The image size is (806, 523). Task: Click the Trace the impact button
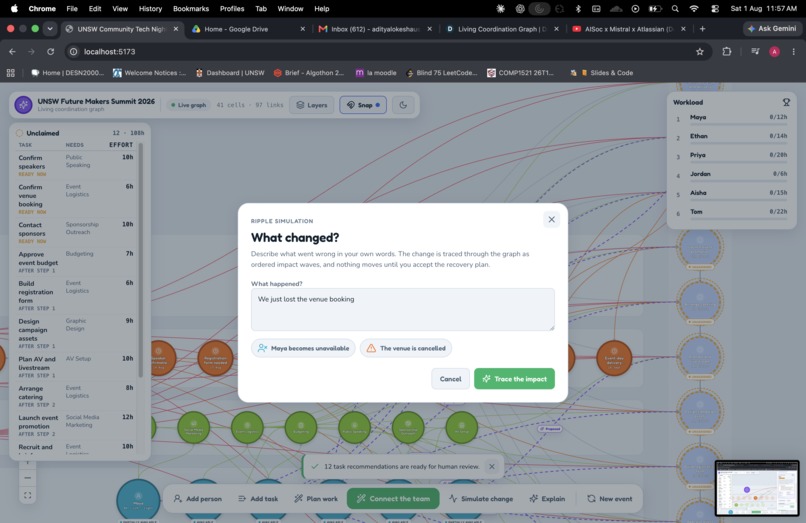click(514, 379)
